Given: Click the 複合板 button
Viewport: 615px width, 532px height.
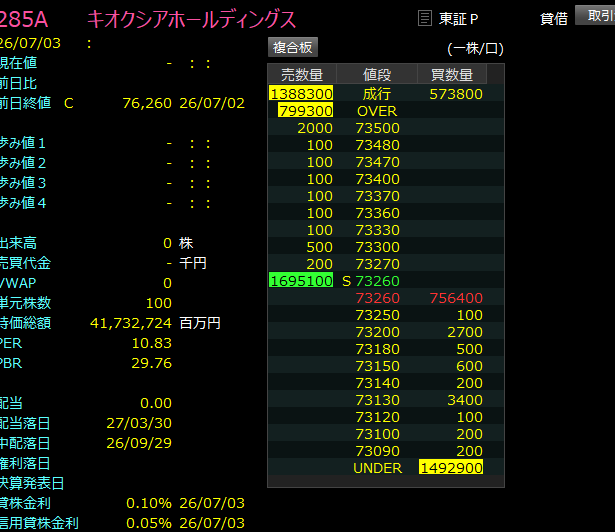Looking at the screenshot, I should [x=293, y=47].
